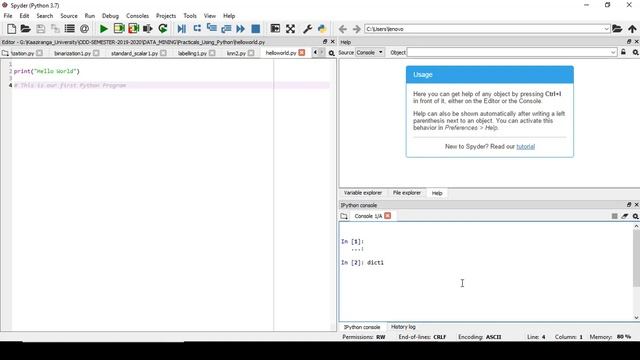Screen dimensions: 640x360
Task: Re-run last script icon
Action: tap(163, 29)
